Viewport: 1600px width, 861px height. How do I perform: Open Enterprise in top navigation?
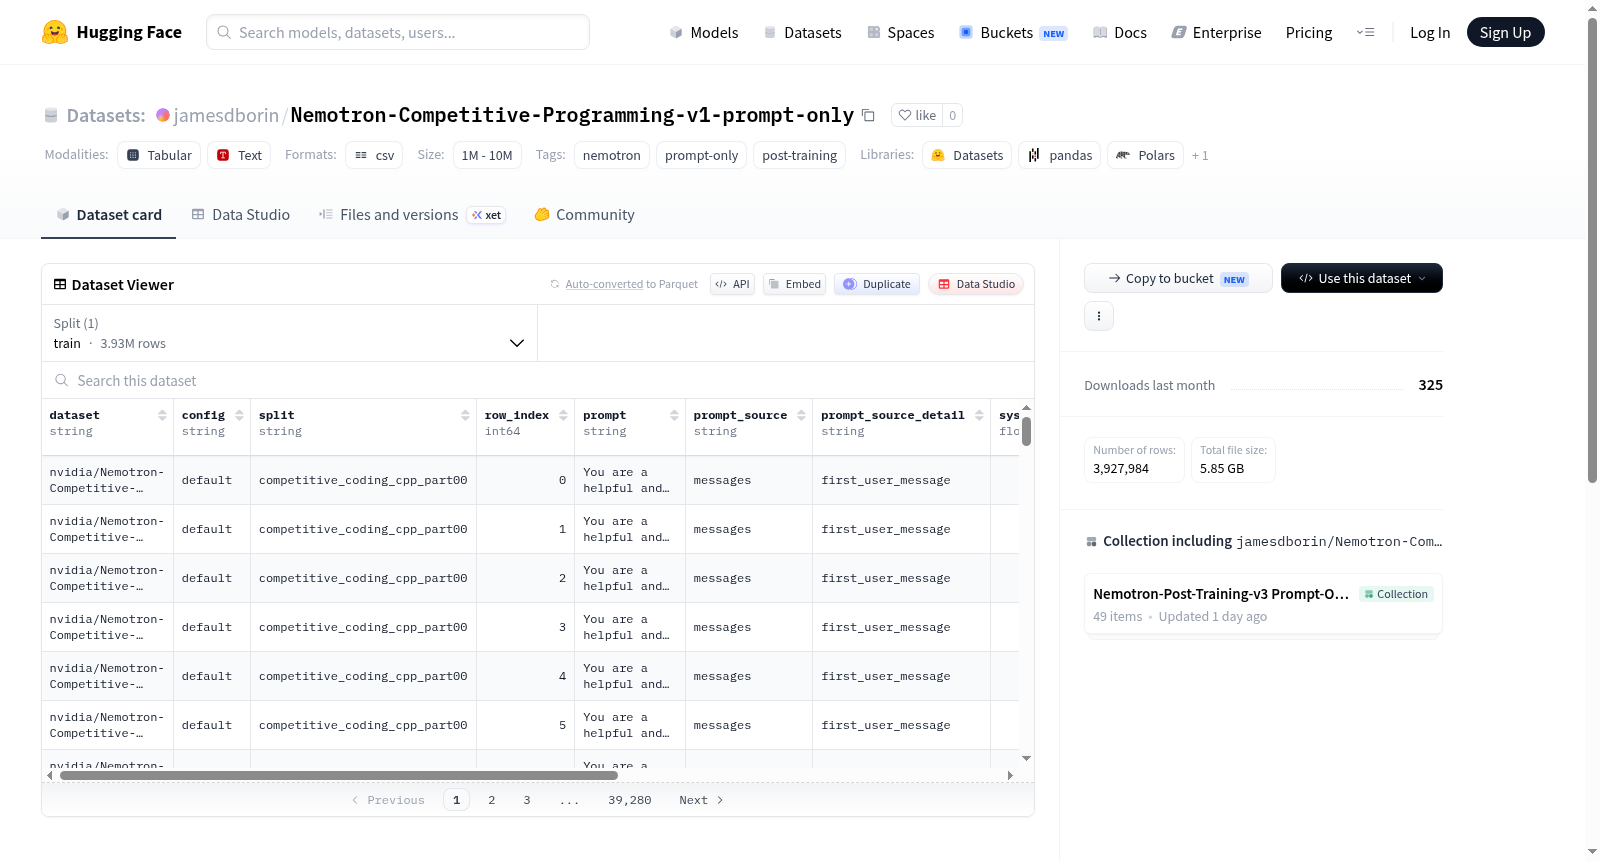[x=1217, y=33]
